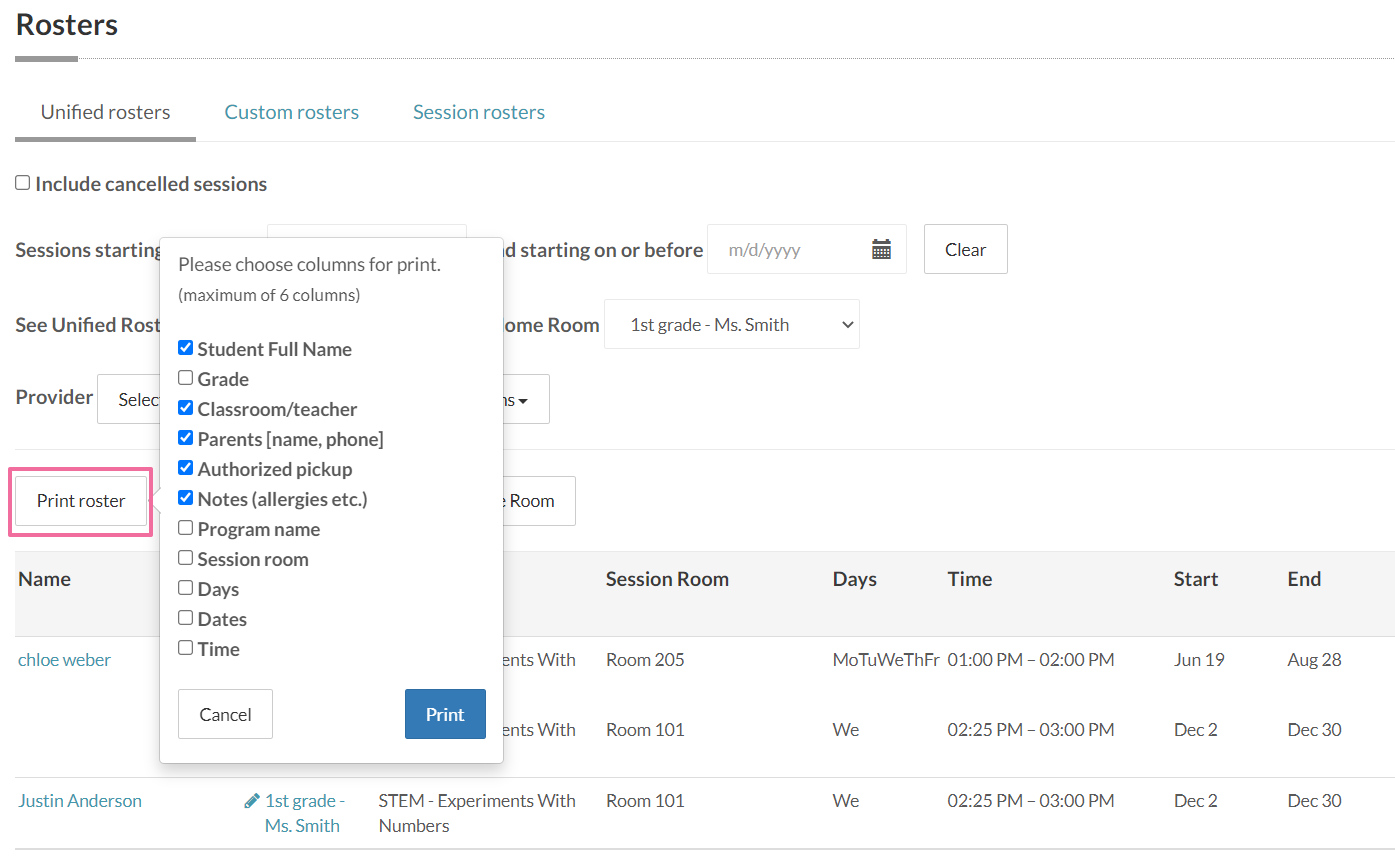
Task: Check the Time column option
Action: (185, 648)
